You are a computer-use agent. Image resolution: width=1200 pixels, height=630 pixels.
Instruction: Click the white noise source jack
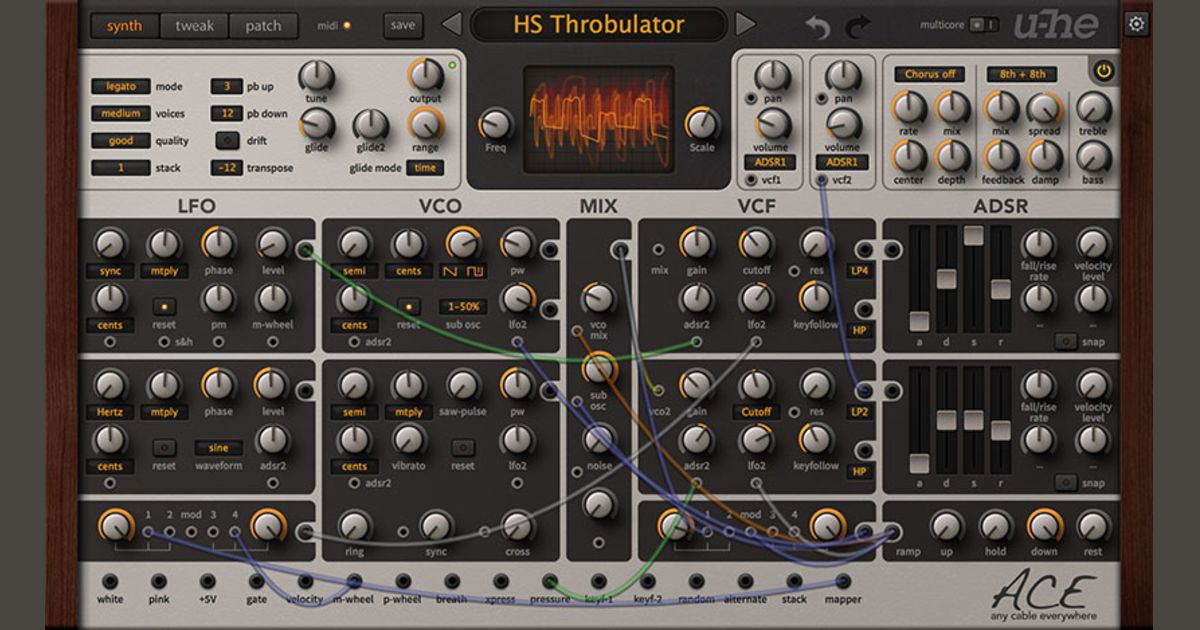coord(109,578)
